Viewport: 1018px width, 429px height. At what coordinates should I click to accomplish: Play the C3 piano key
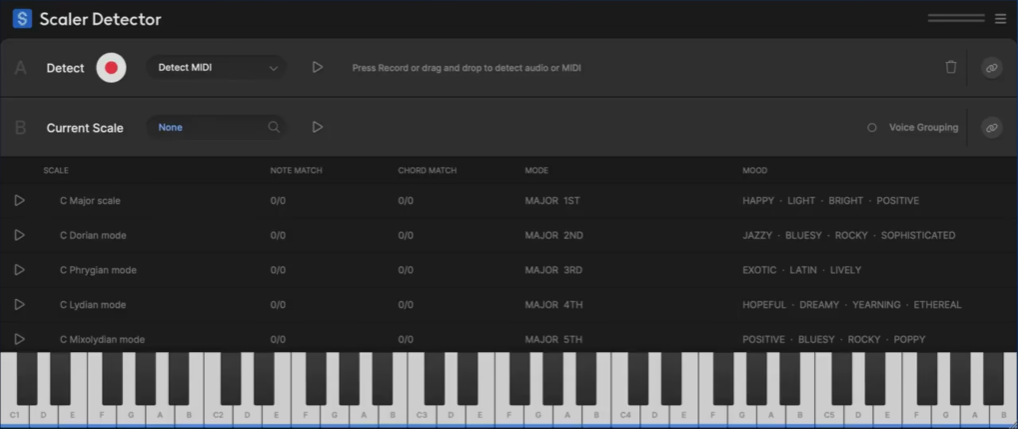pyautogui.click(x=421, y=414)
